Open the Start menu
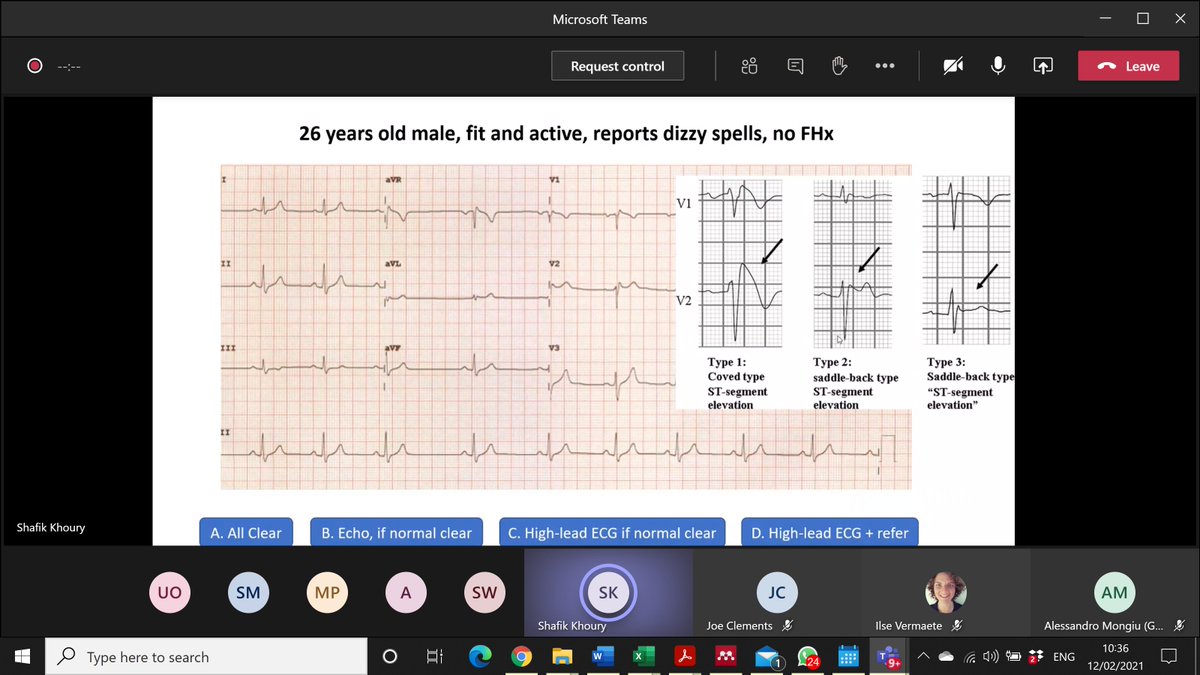Image resolution: width=1200 pixels, height=675 pixels. point(21,657)
